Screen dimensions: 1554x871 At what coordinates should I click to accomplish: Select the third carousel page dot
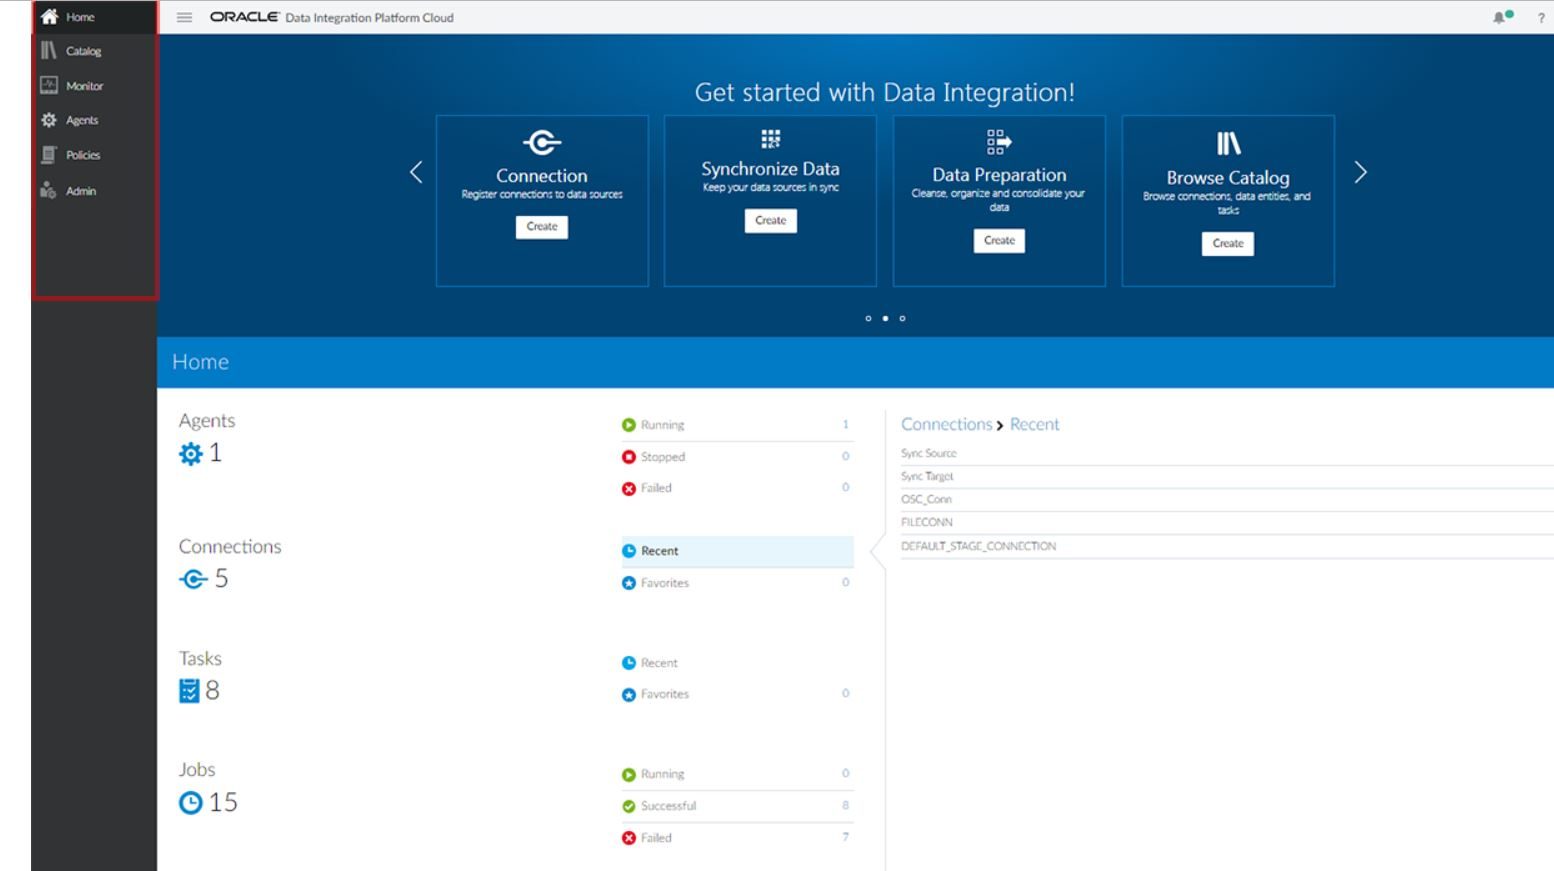[902, 319]
